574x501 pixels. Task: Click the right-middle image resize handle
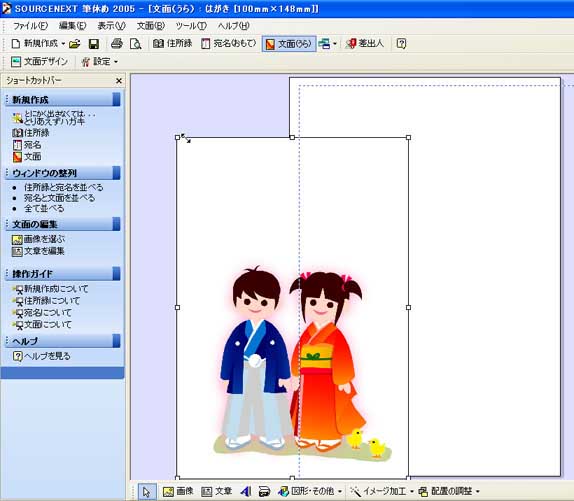[x=409, y=308]
